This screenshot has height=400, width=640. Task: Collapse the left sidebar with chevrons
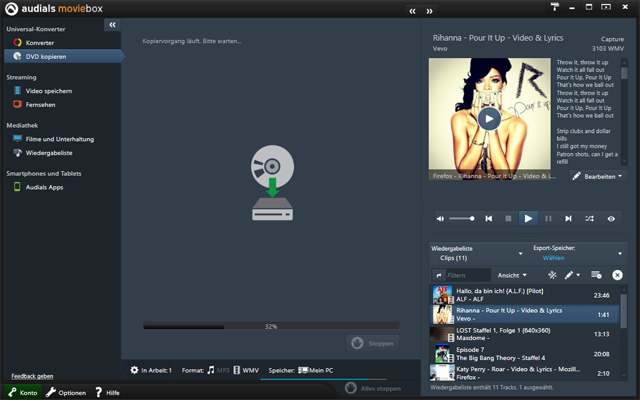coord(112,25)
